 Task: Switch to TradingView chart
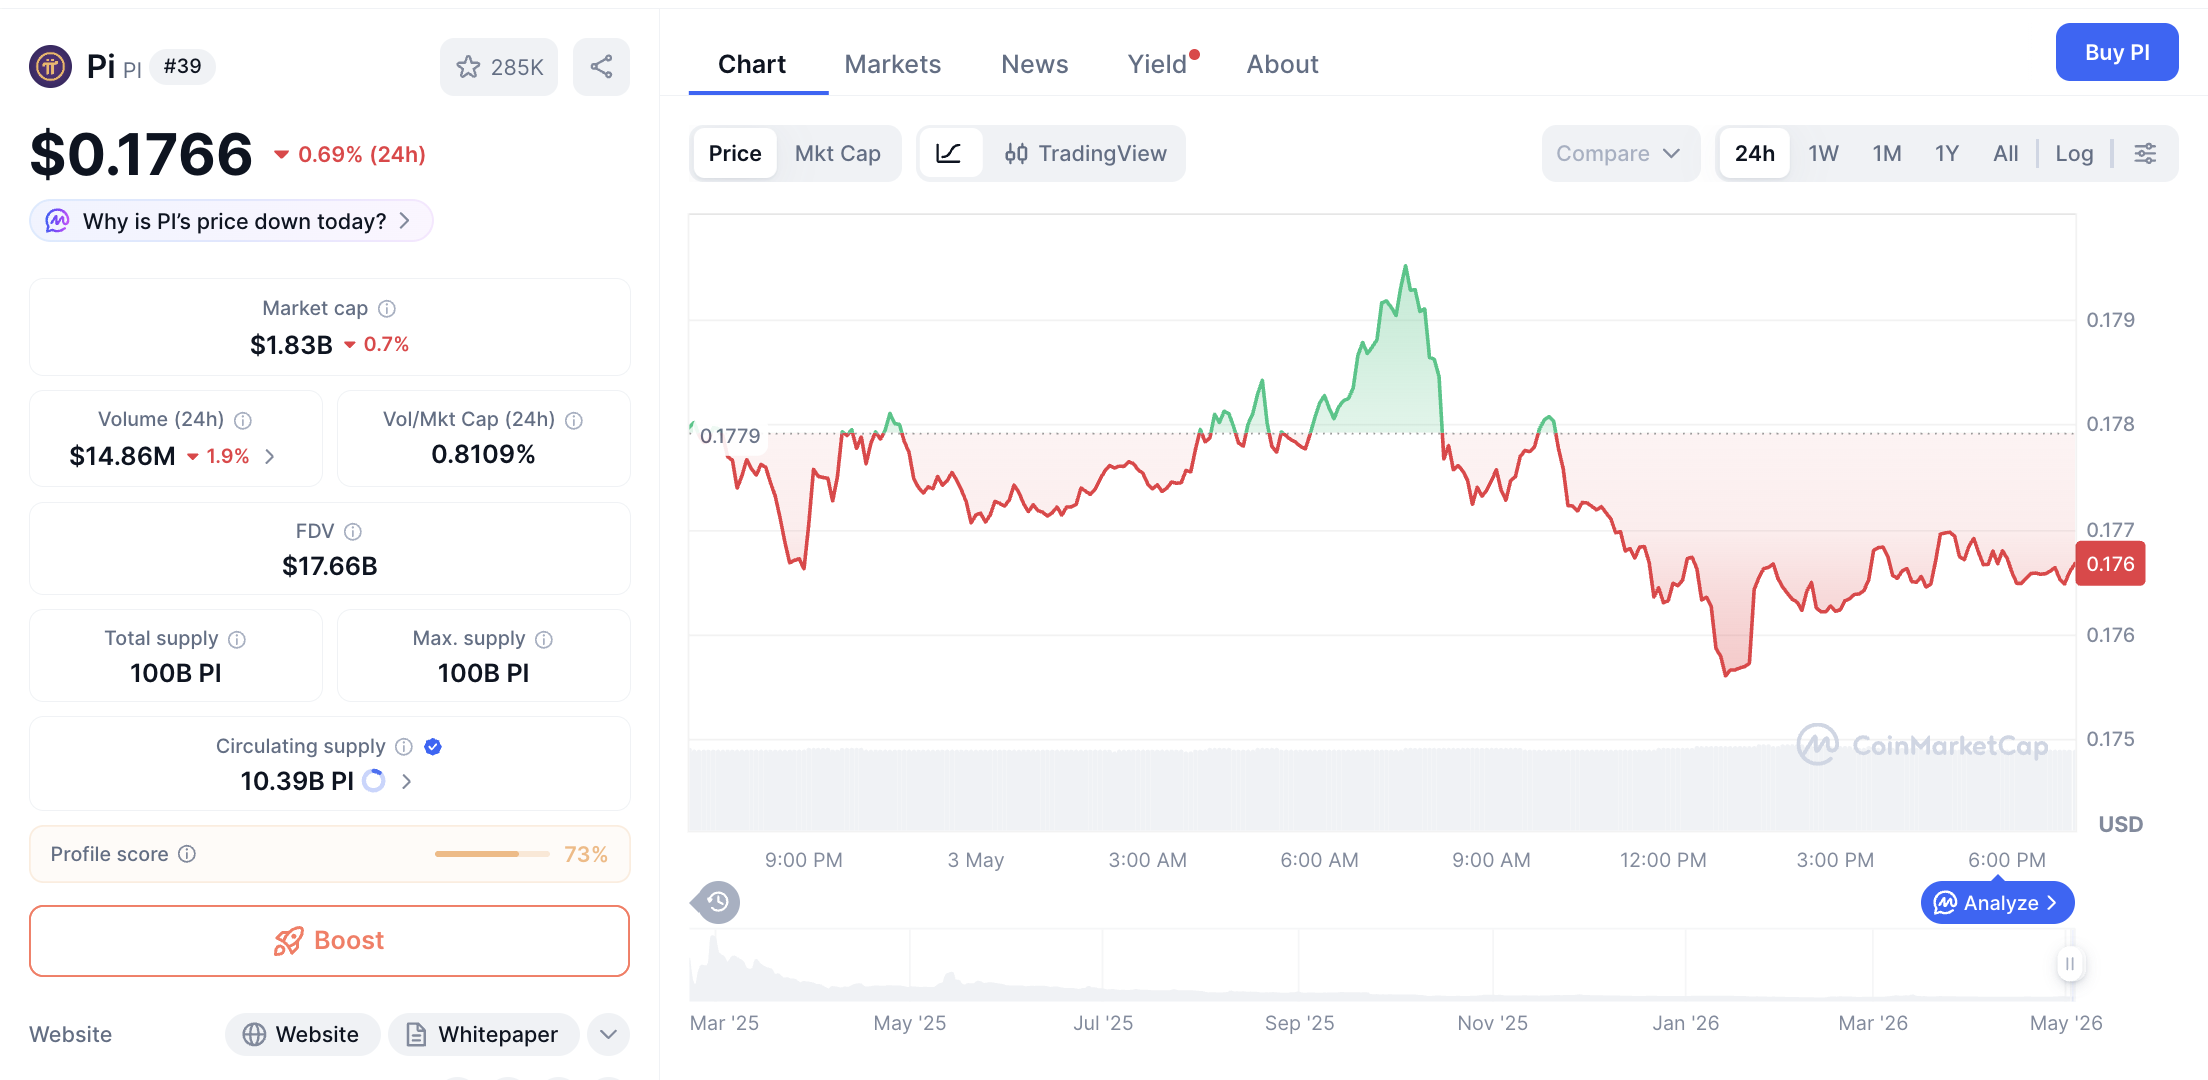pyautogui.click(x=1086, y=153)
